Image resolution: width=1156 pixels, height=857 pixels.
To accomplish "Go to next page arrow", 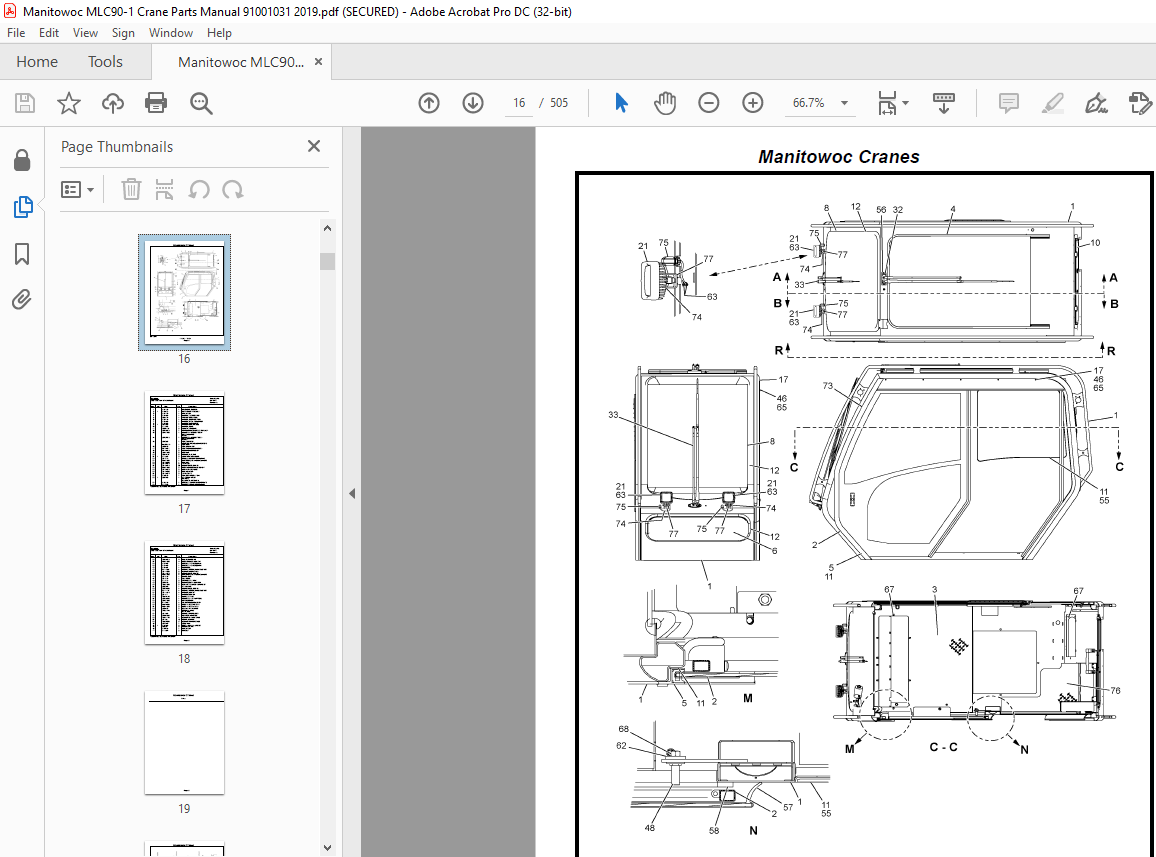I will point(473,103).
